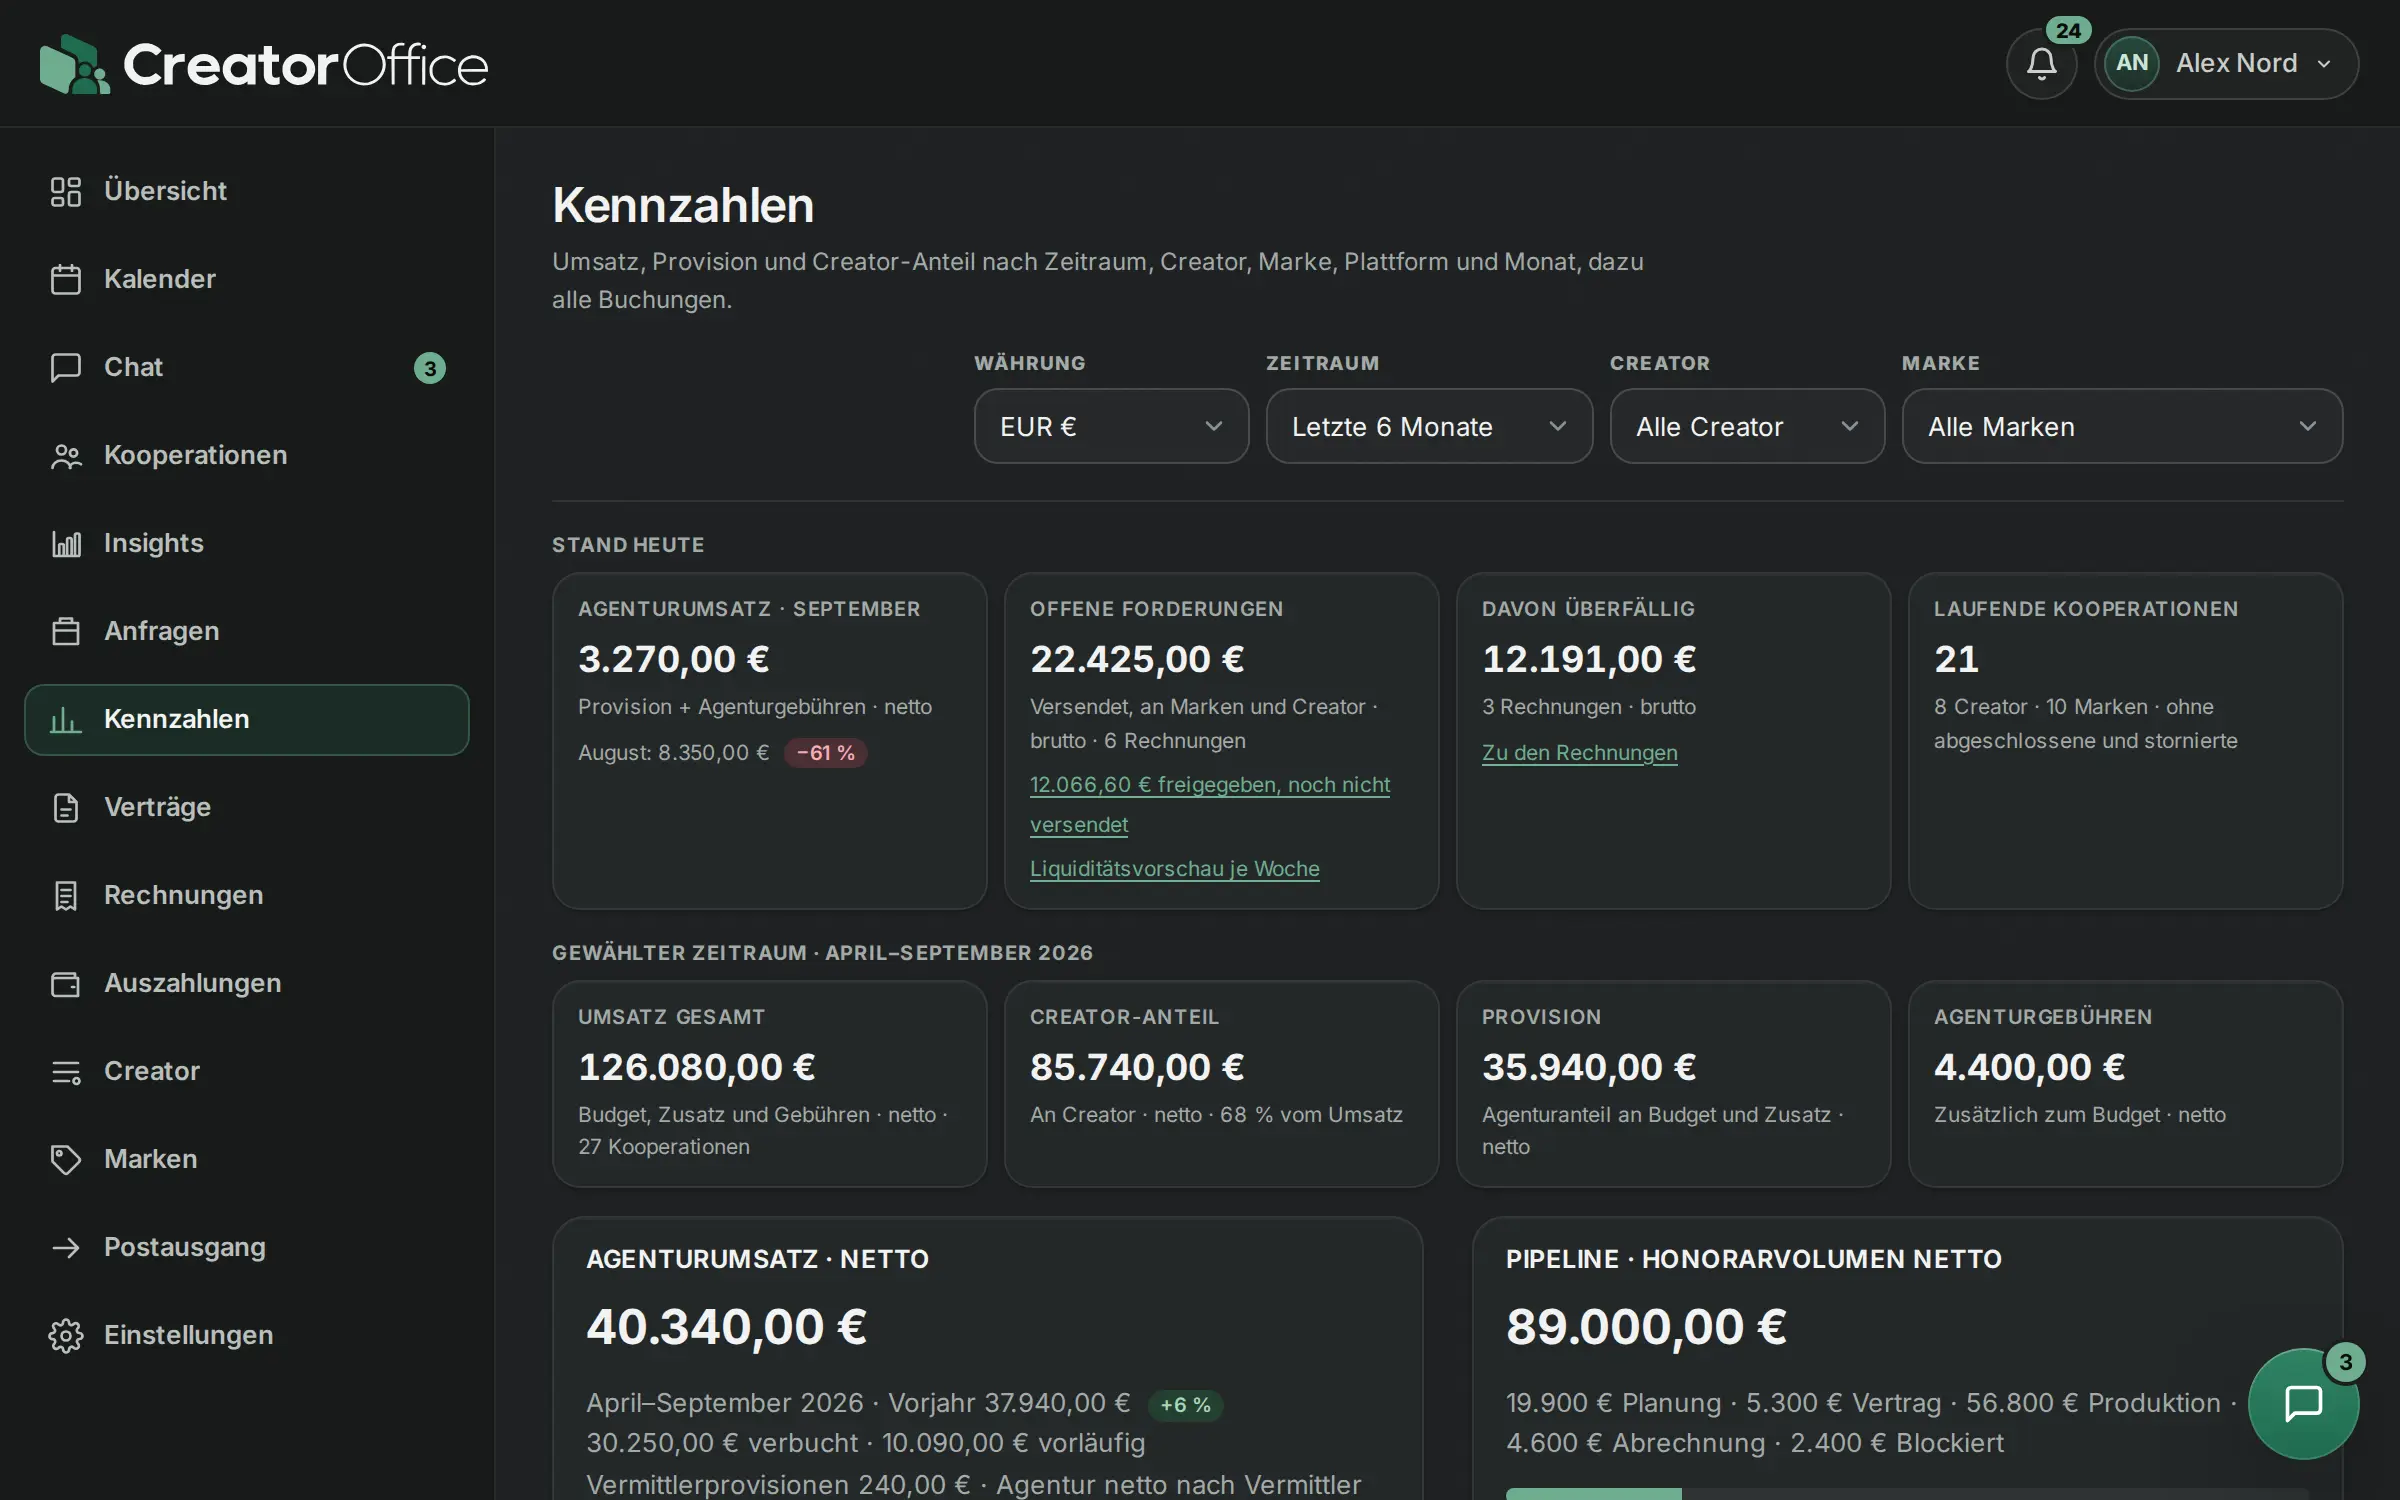Click the Kalender calendar icon
The height and width of the screenshot is (1500, 2400).
click(66, 279)
